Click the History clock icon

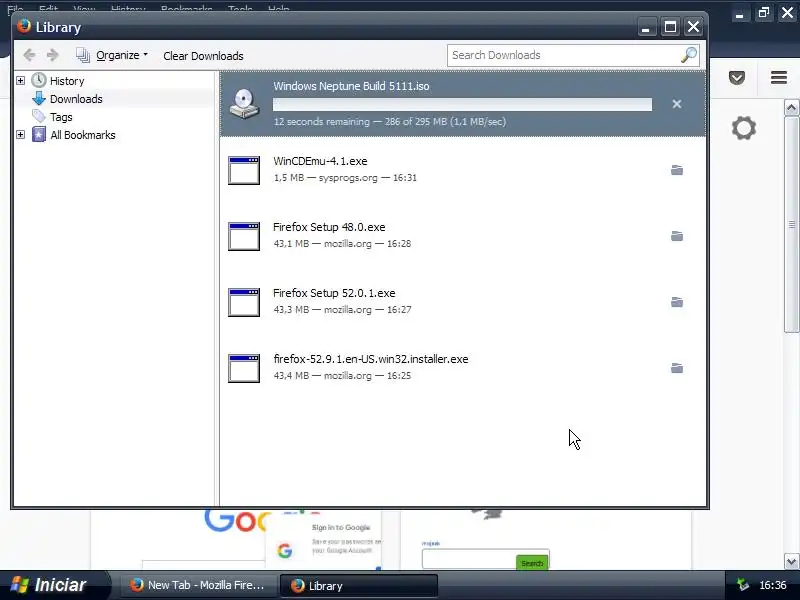(x=39, y=80)
